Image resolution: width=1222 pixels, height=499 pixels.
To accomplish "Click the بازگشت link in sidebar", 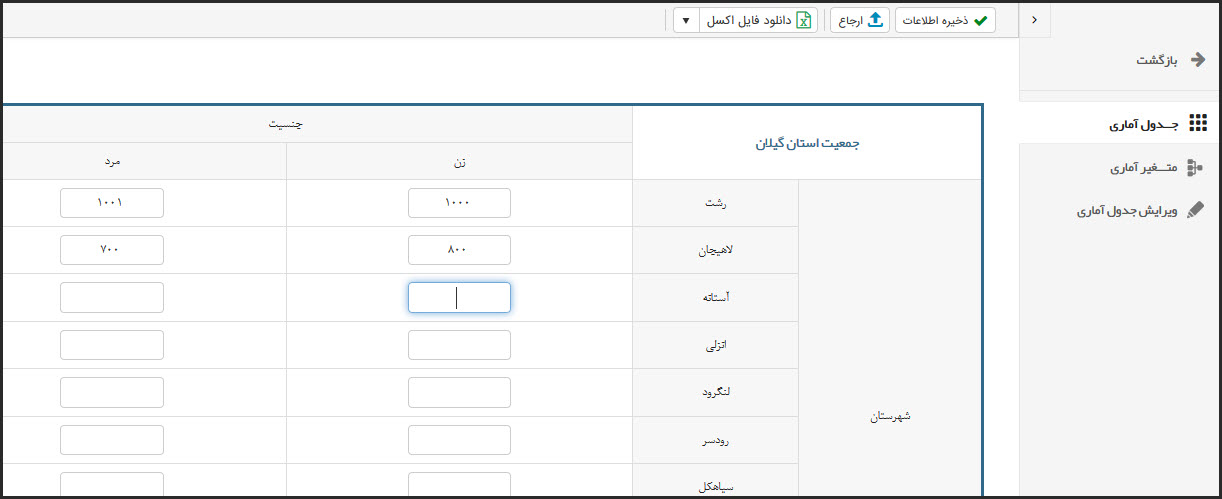I will click(1157, 60).
